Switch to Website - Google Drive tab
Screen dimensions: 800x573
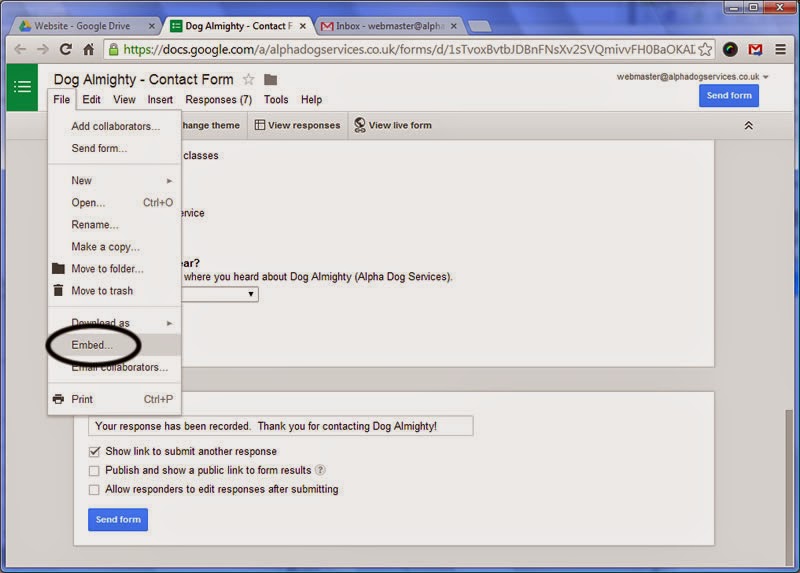coord(82,26)
